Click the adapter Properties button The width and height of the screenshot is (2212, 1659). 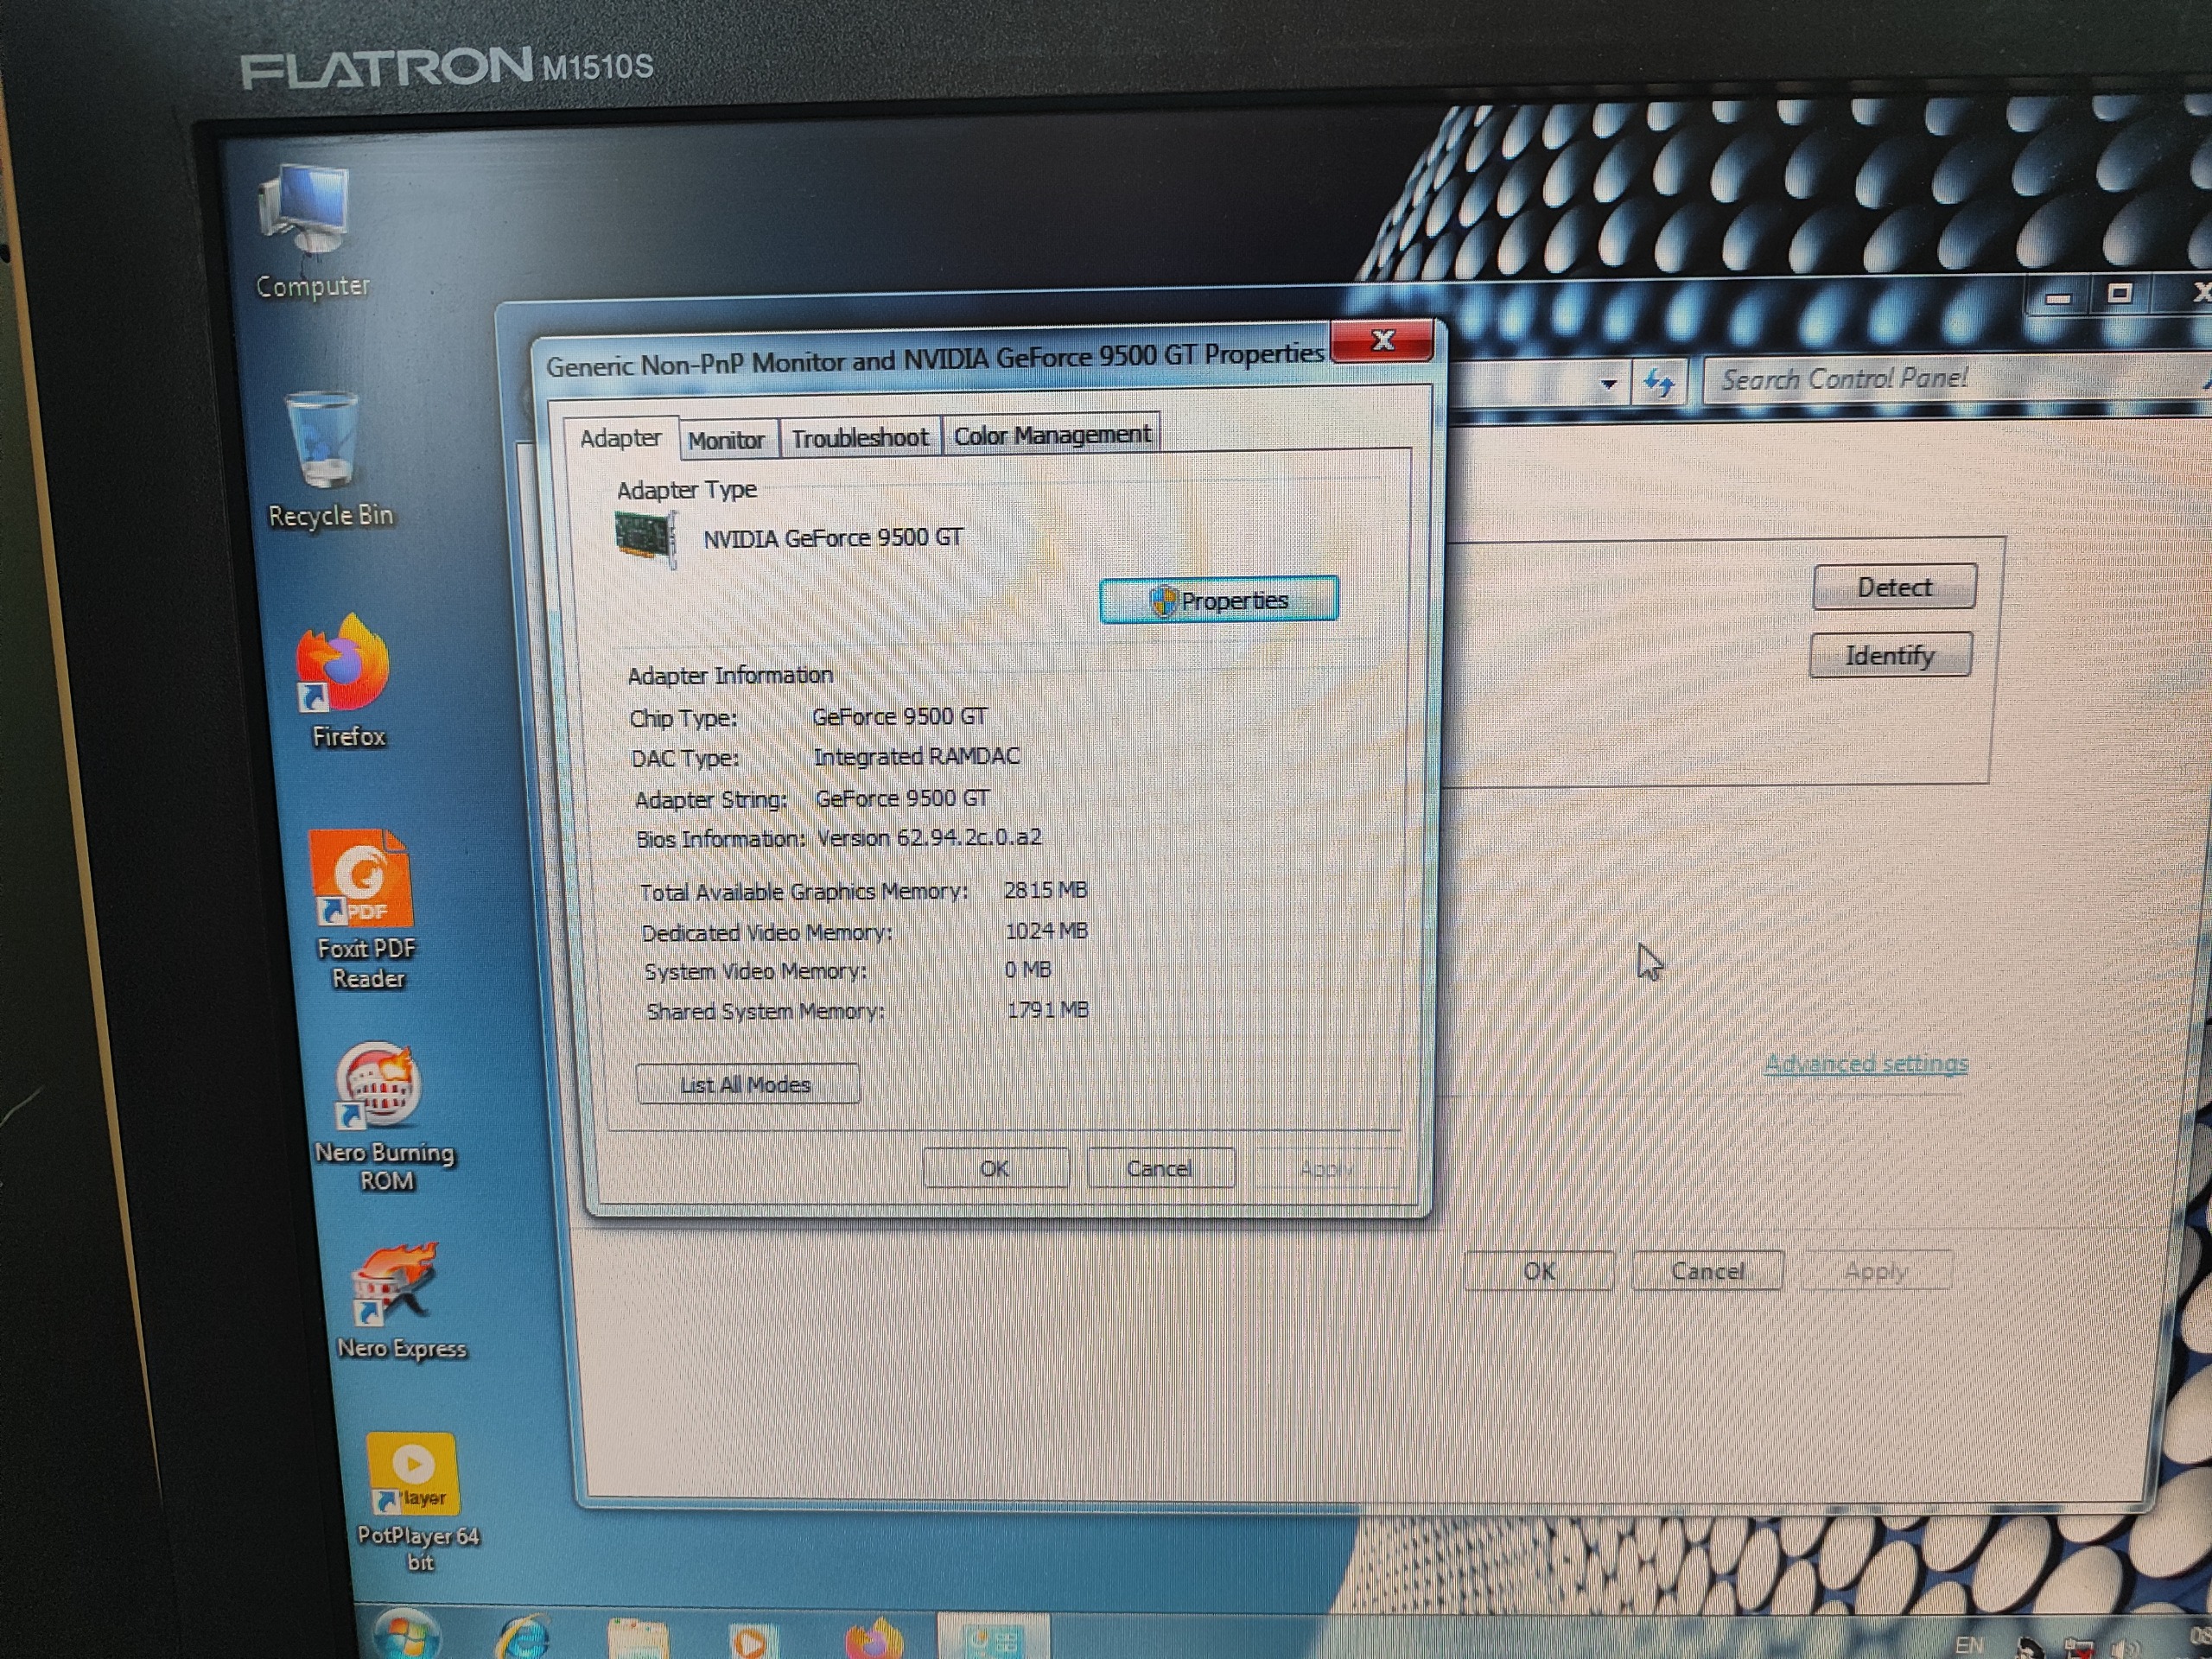[1218, 600]
